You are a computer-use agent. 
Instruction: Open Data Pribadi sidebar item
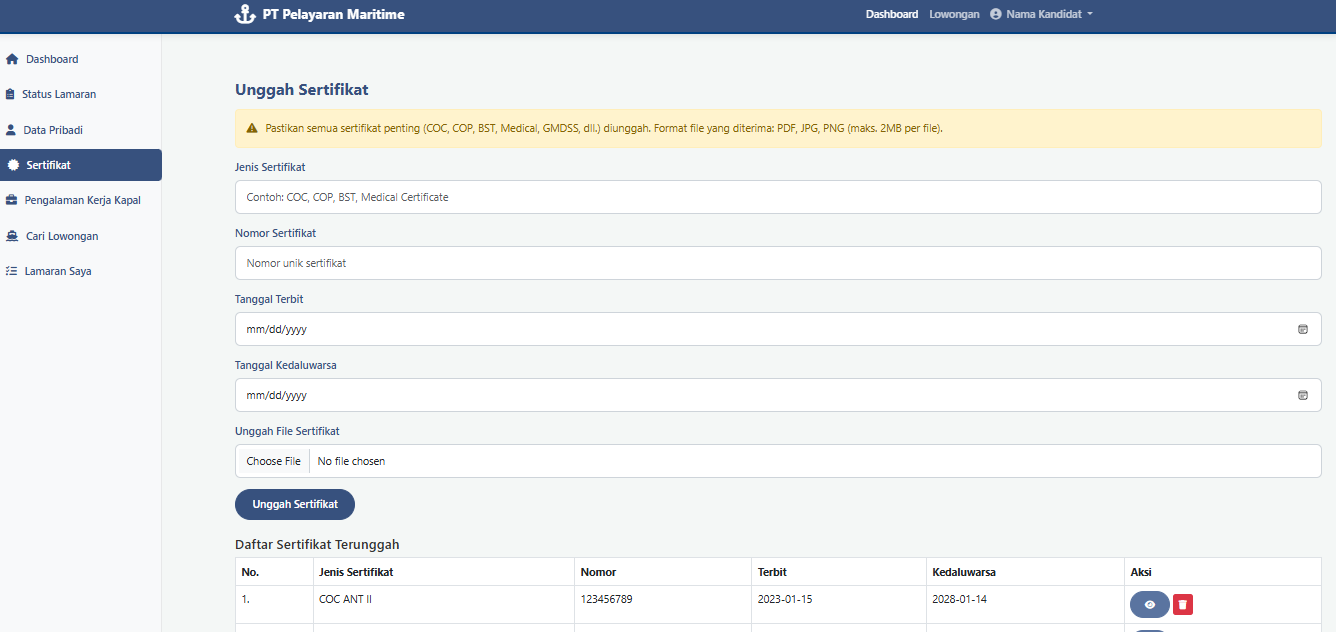coord(53,130)
